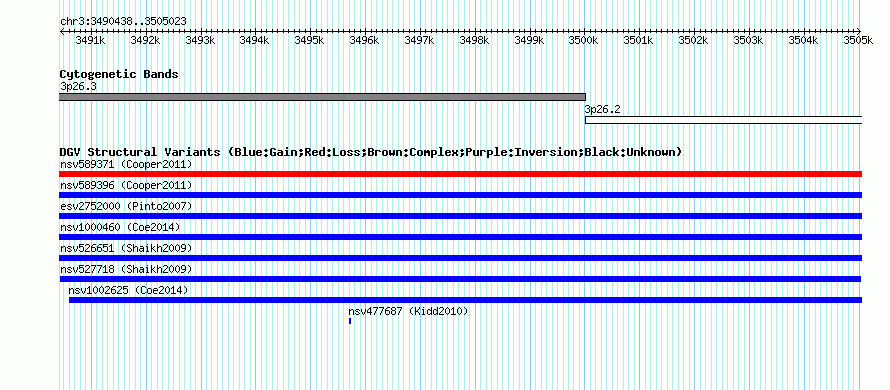The width and height of the screenshot is (890, 390).
Task: Open variant label nsv1002625 (Coe2014)
Action: point(128,291)
